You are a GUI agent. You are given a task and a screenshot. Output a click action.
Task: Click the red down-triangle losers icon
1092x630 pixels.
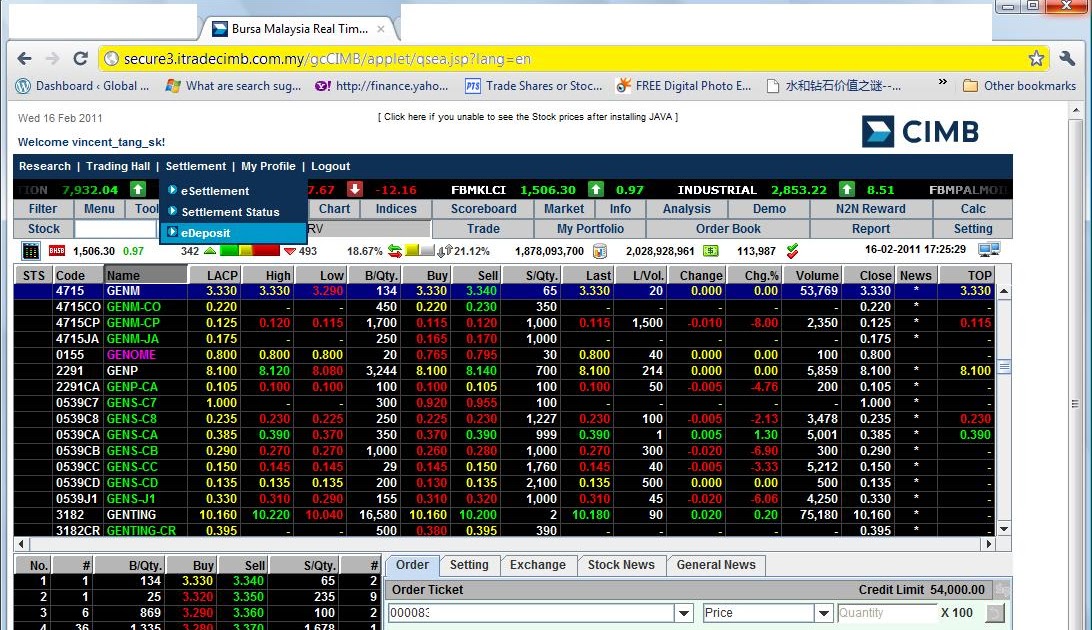tap(290, 251)
